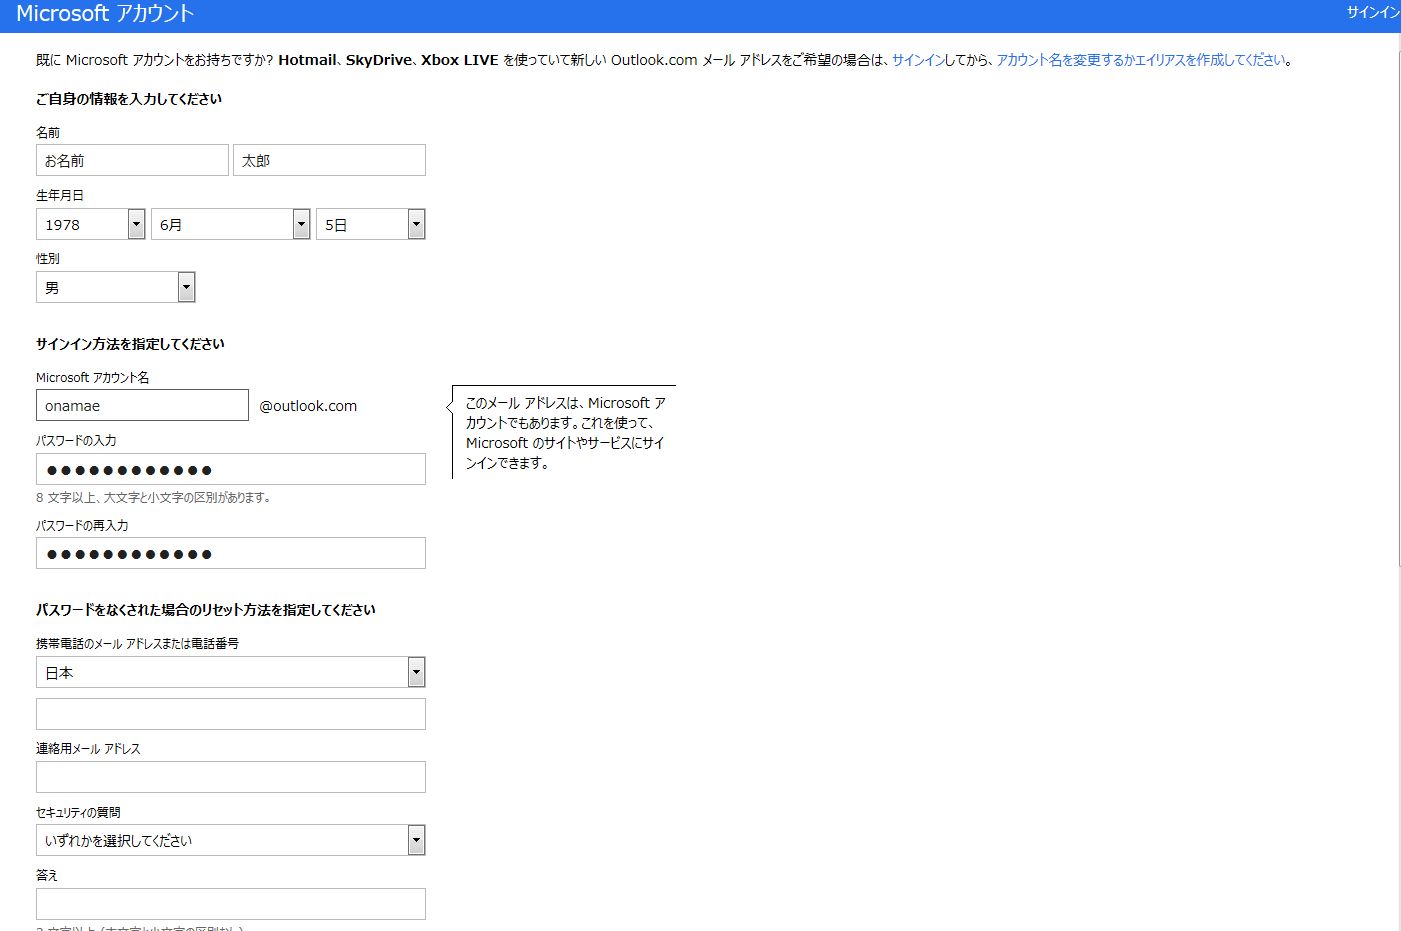Screen dimensions: 1401x931
Task: Click the 携帯電話のメール アドレスまたは電話番号 label
Action: click(137, 643)
